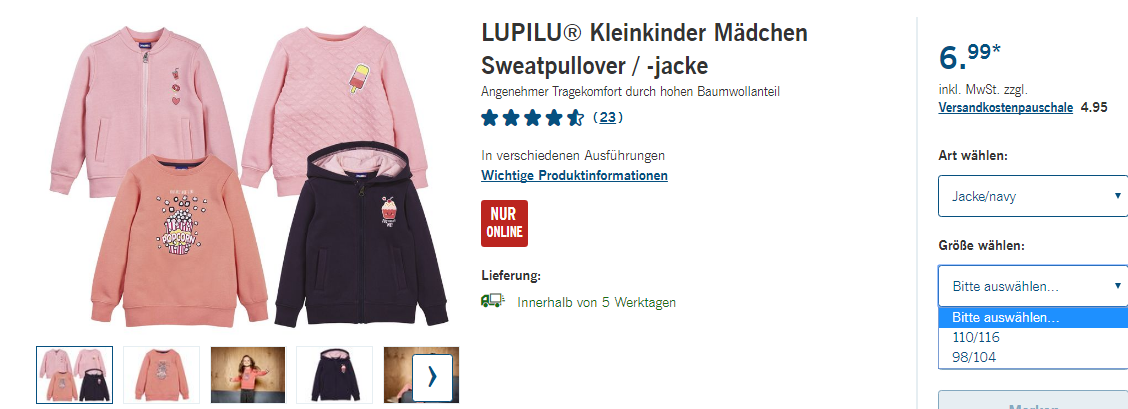The width and height of the screenshot is (1128, 409).
Task: Click the main product image
Action: pyautogui.click(x=248, y=176)
